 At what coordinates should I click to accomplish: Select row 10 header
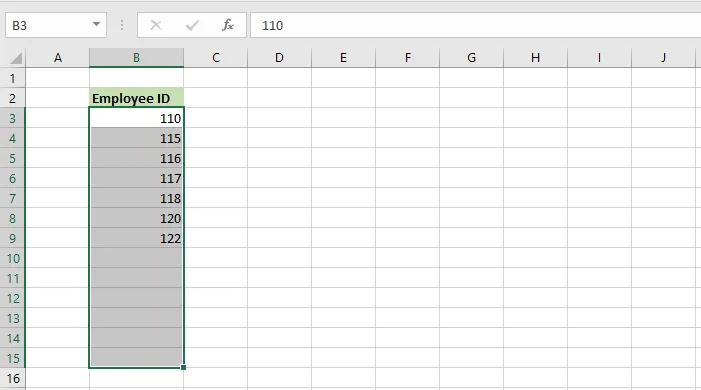[13, 258]
